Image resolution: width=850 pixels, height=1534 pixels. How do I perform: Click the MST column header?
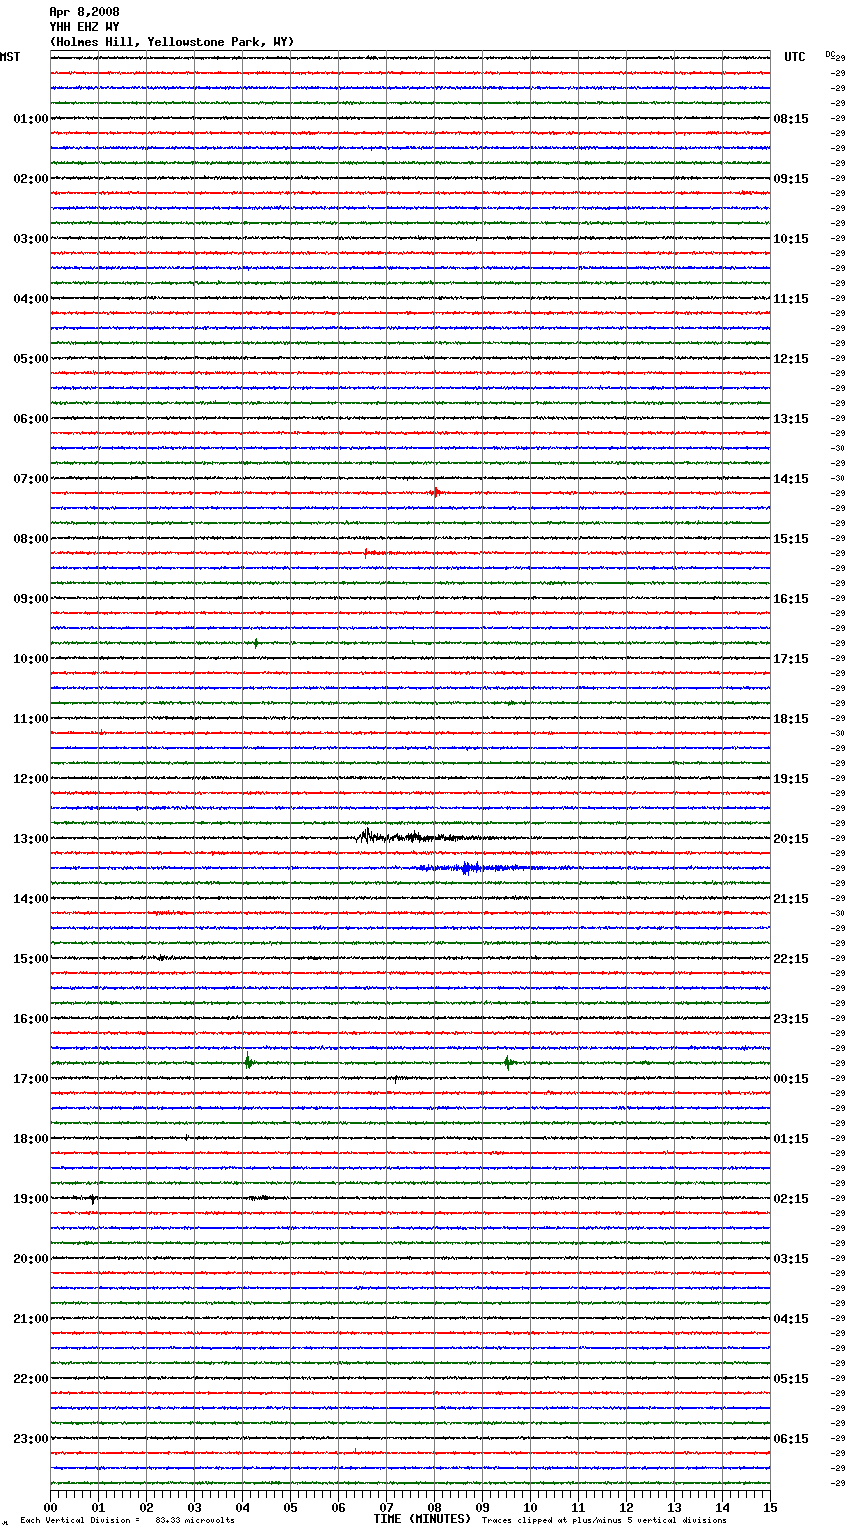click(x=10, y=57)
